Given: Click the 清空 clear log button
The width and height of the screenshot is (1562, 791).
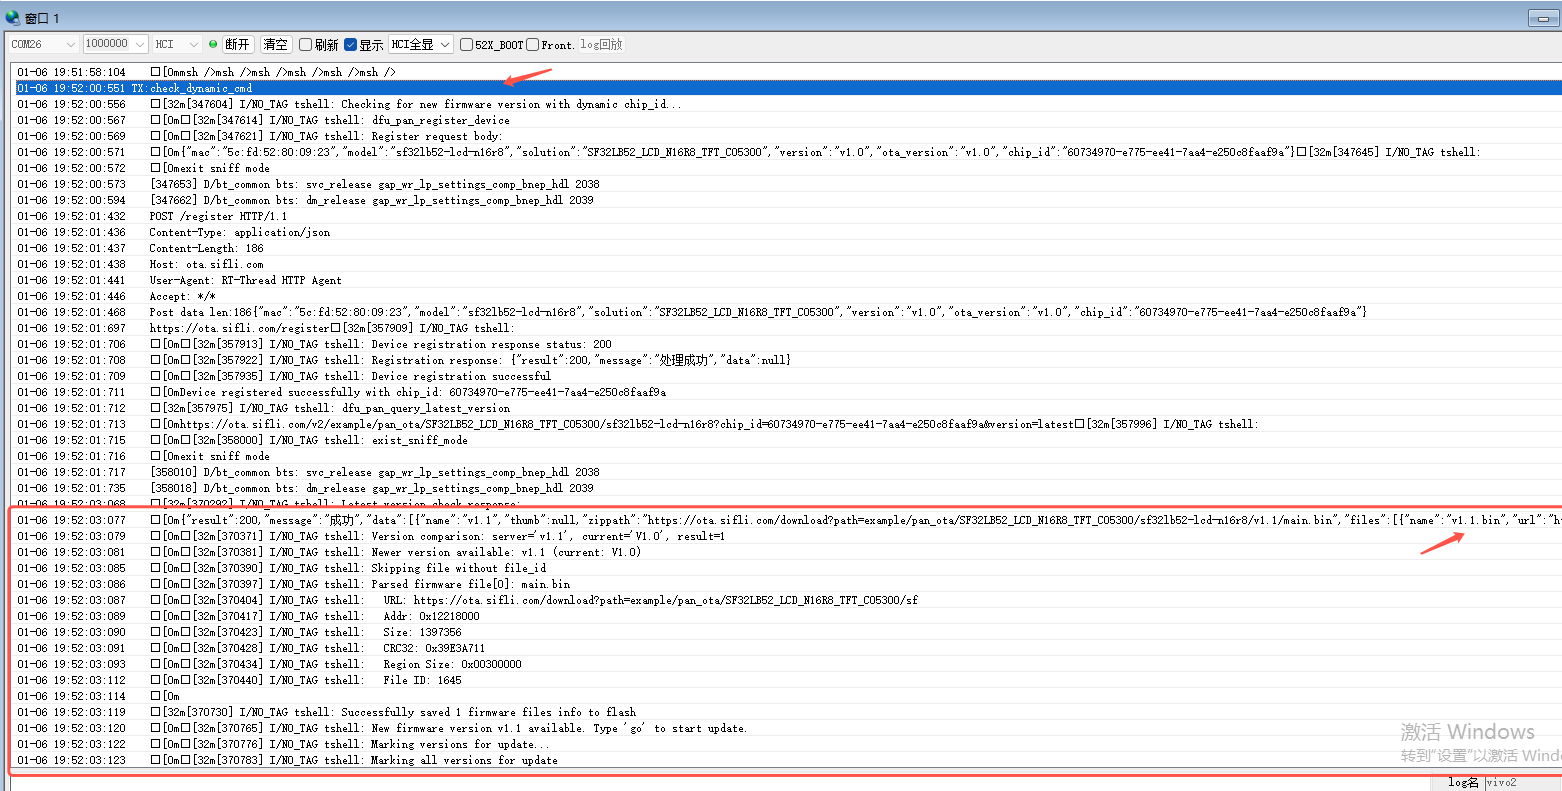Looking at the screenshot, I should (x=275, y=44).
